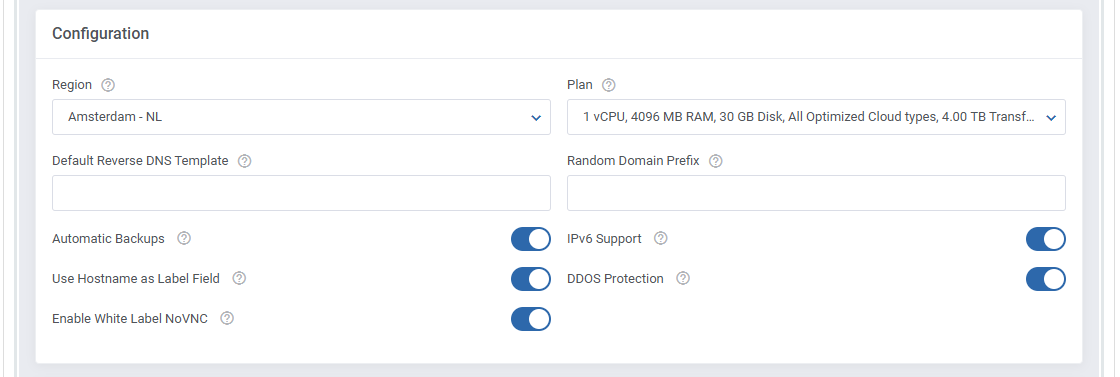The width and height of the screenshot is (1120, 377).
Task: Click help icon beside Automatic Backups
Action: (184, 238)
